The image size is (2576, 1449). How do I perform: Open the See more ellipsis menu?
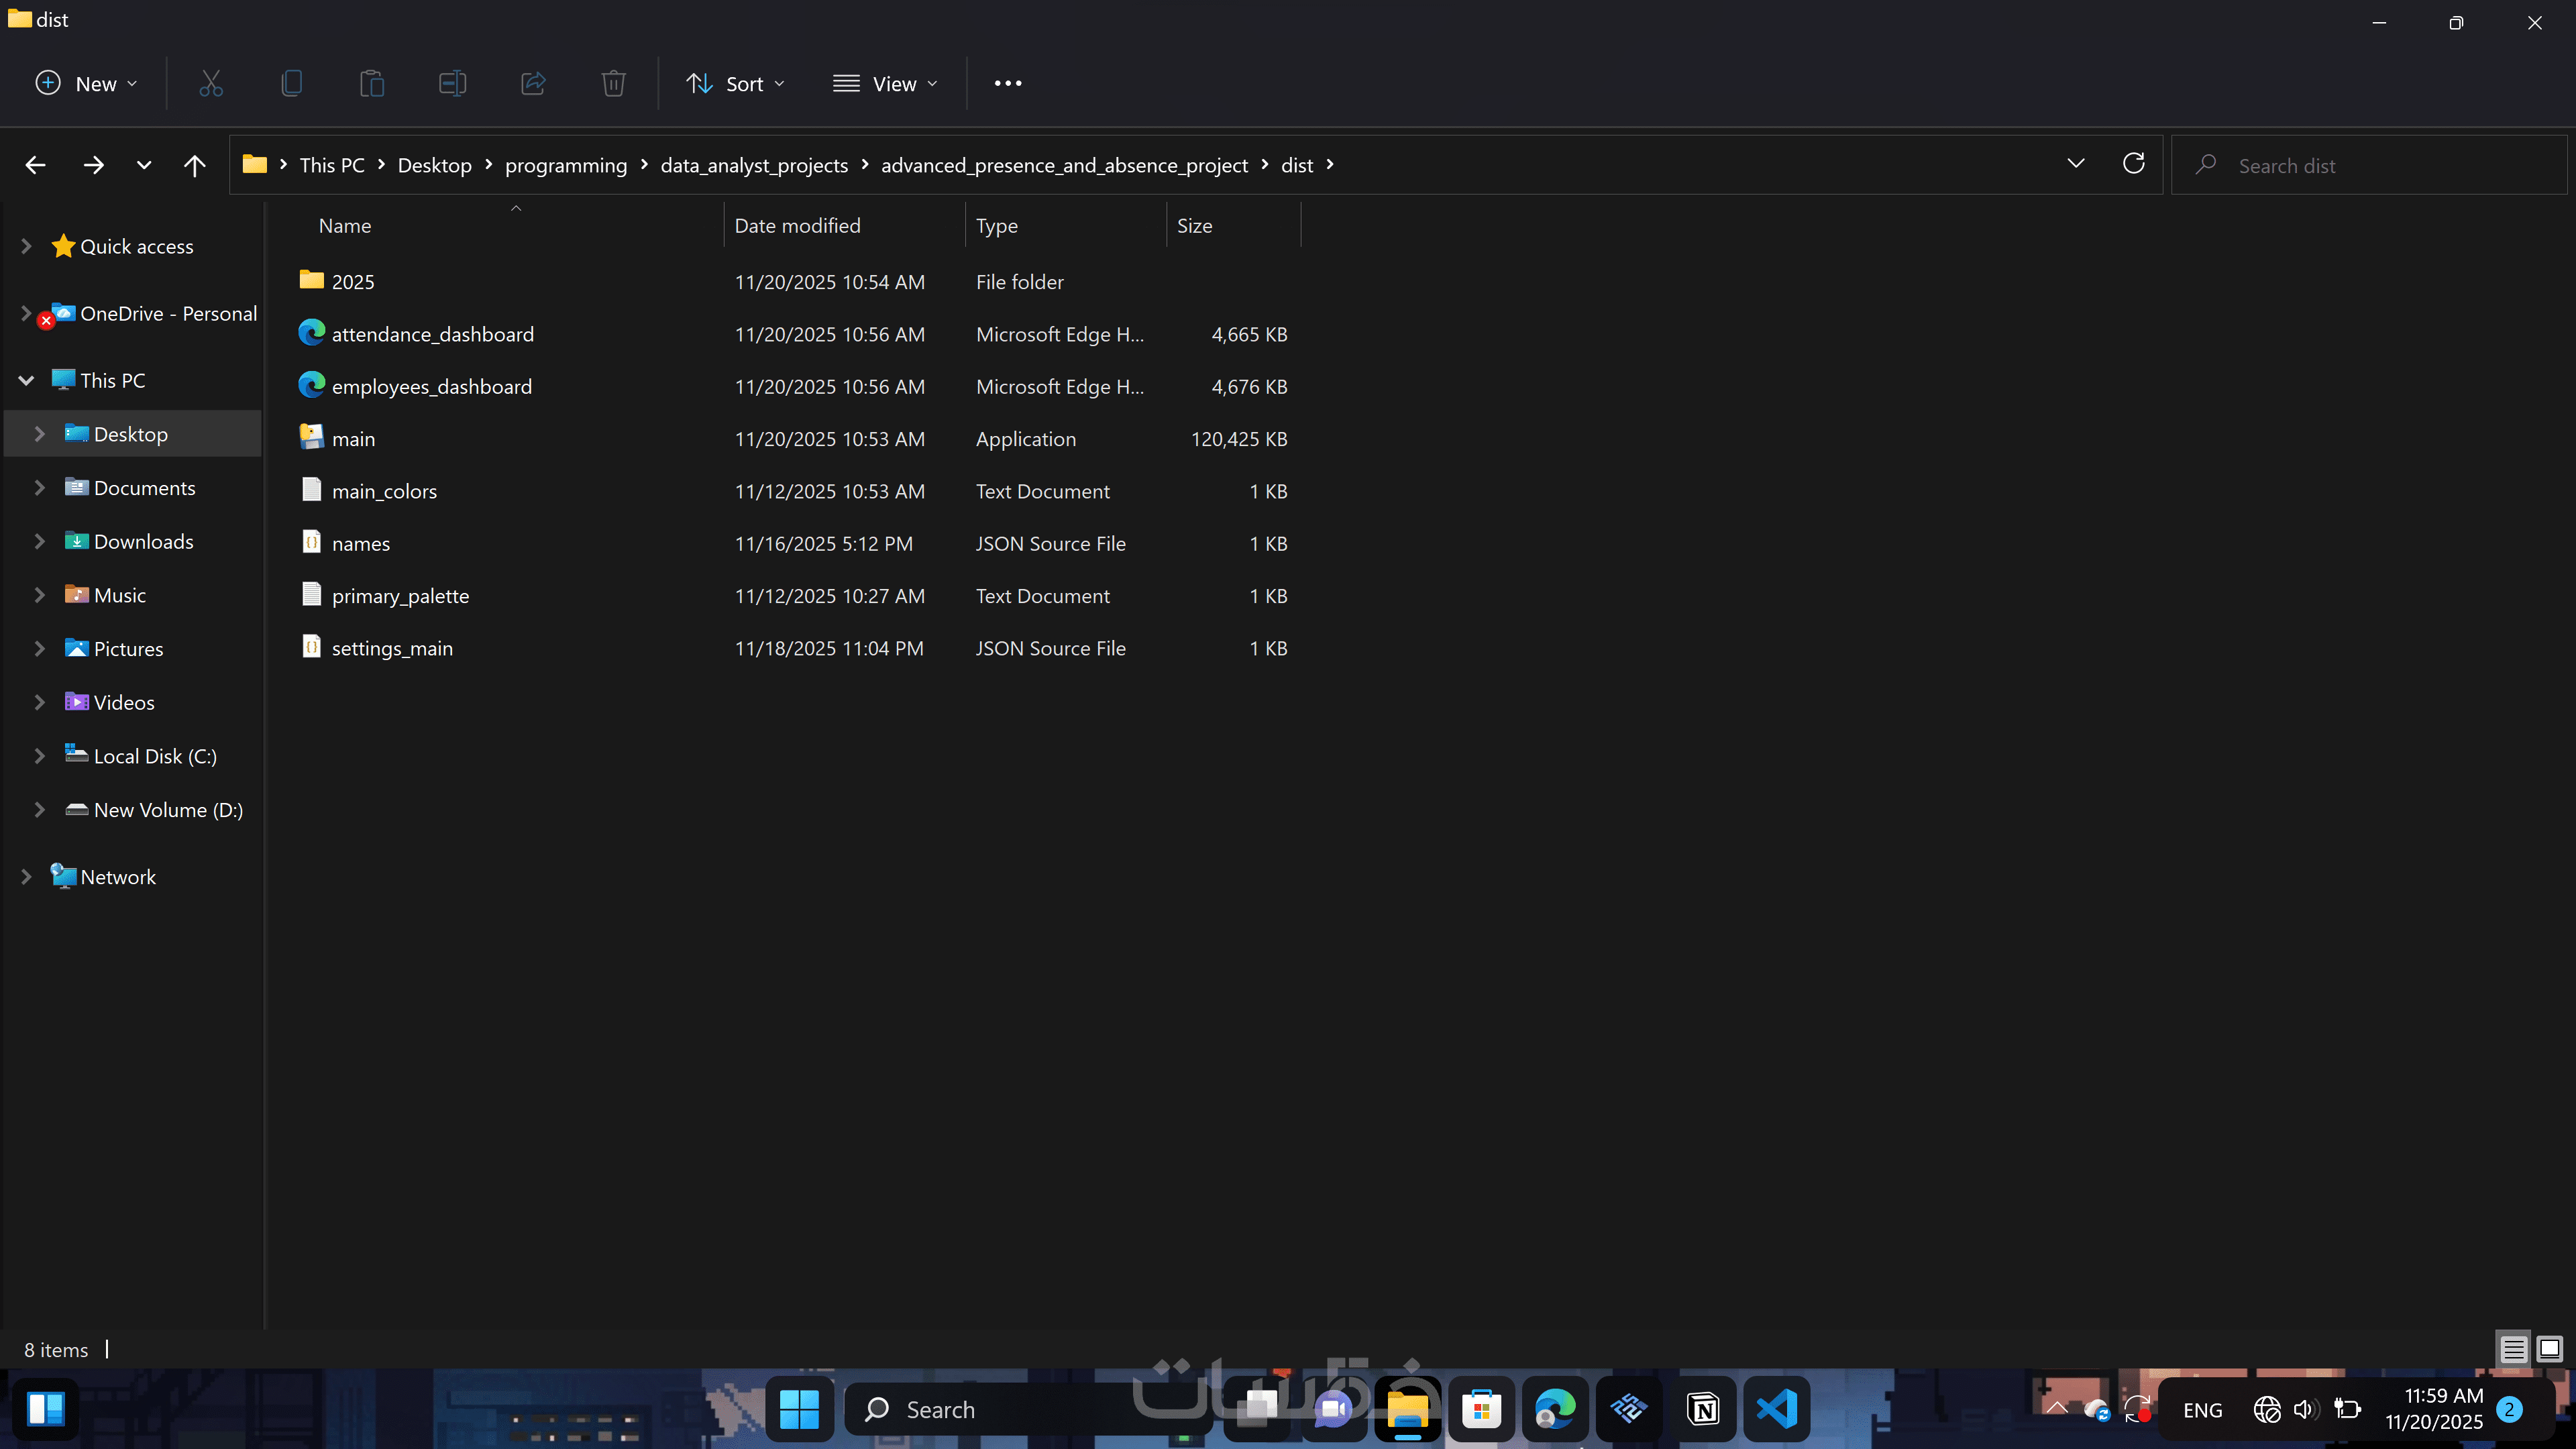[1007, 84]
